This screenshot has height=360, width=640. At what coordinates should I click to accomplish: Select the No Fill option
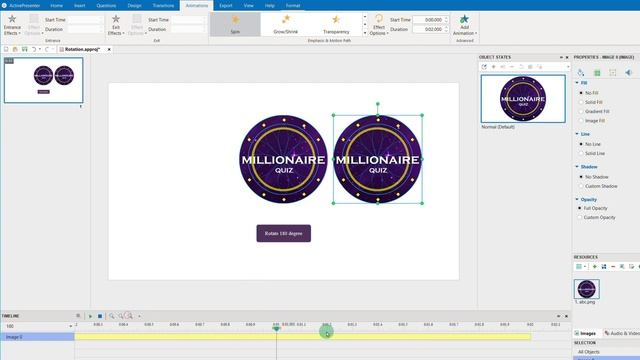click(x=589, y=93)
